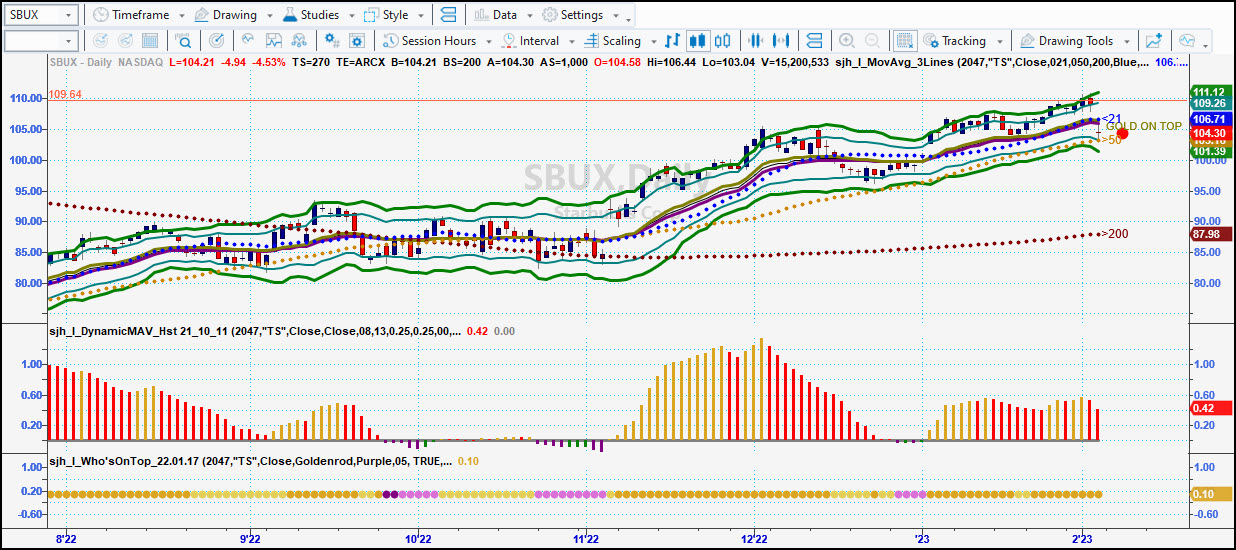Click the expand bar spacing icon
This screenshot has height=550, width=1236.
(782, 41)
